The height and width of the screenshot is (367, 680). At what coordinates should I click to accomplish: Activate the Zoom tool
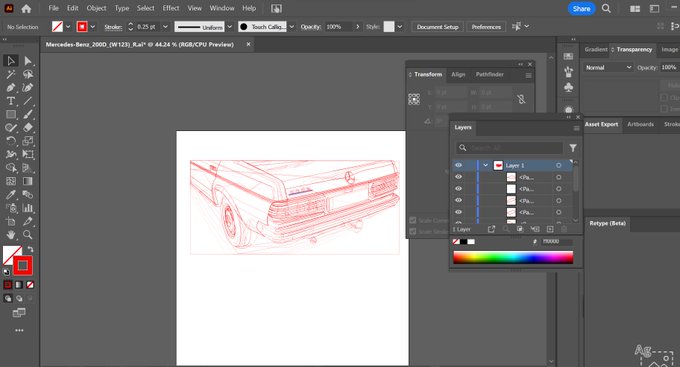point(28,235)
